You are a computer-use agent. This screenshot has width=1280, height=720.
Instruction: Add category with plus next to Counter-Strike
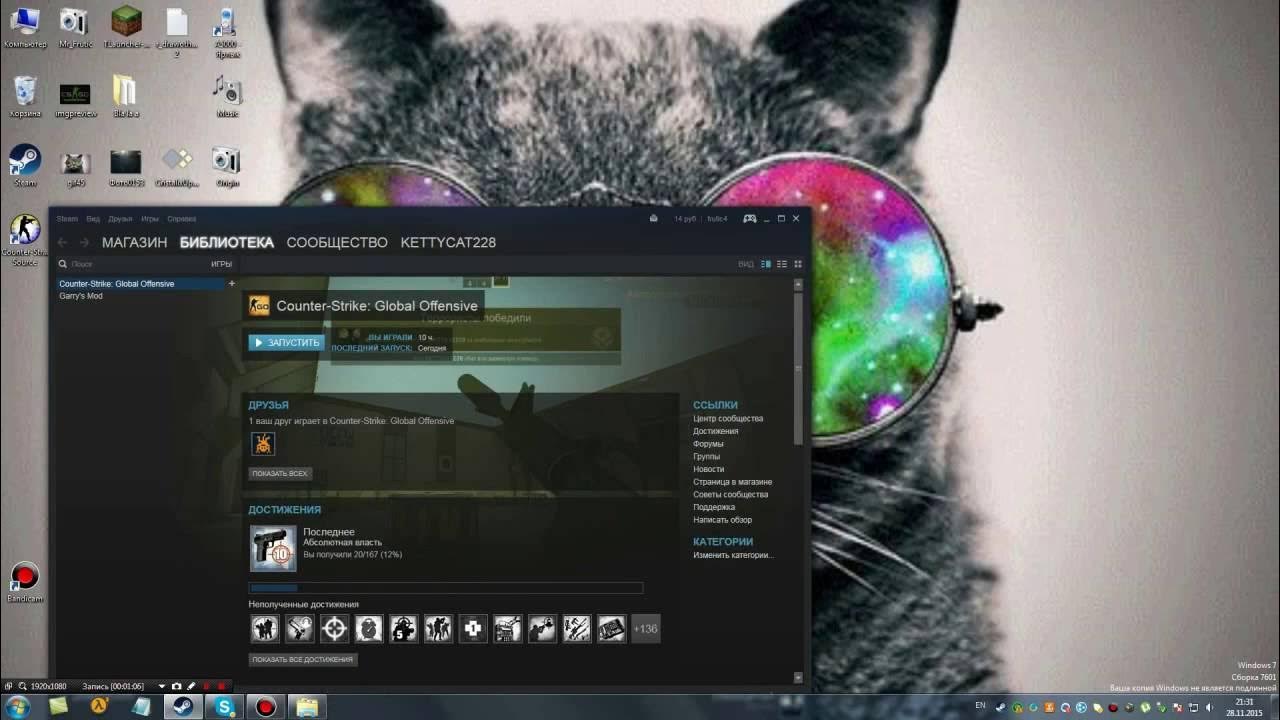click(232, 284)
